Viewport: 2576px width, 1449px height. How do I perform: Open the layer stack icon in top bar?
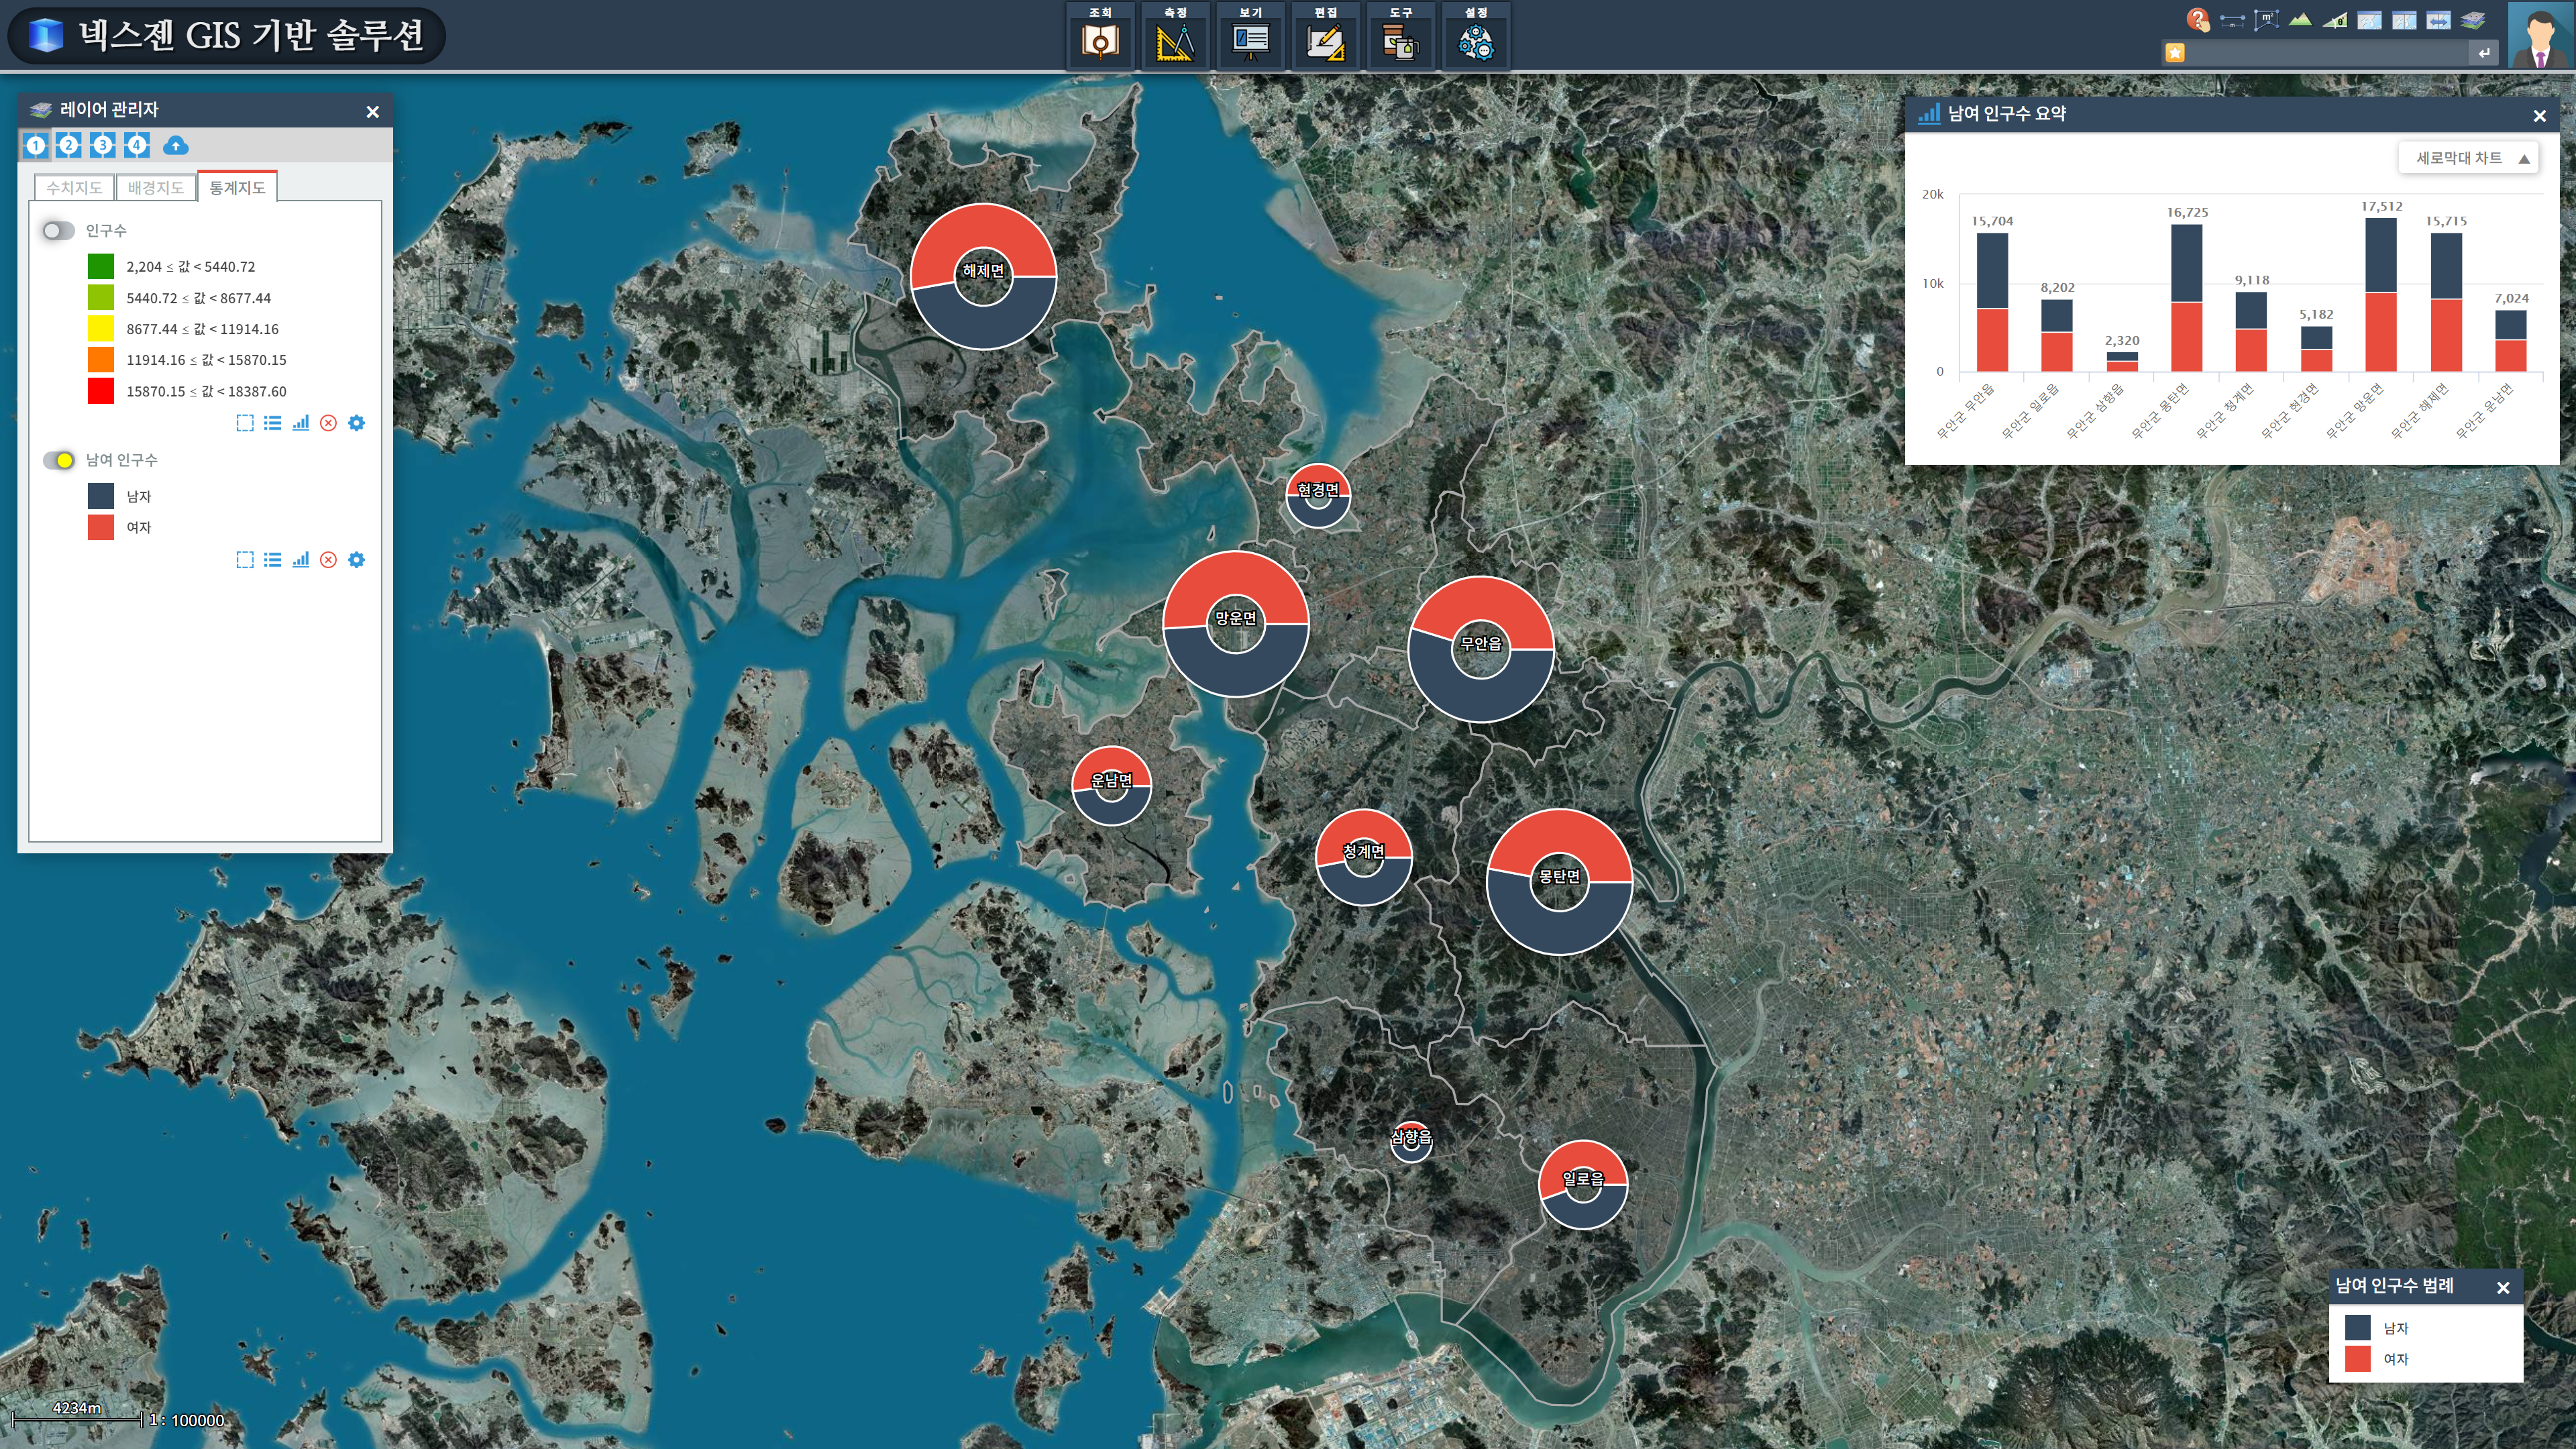coord(2473,21)
